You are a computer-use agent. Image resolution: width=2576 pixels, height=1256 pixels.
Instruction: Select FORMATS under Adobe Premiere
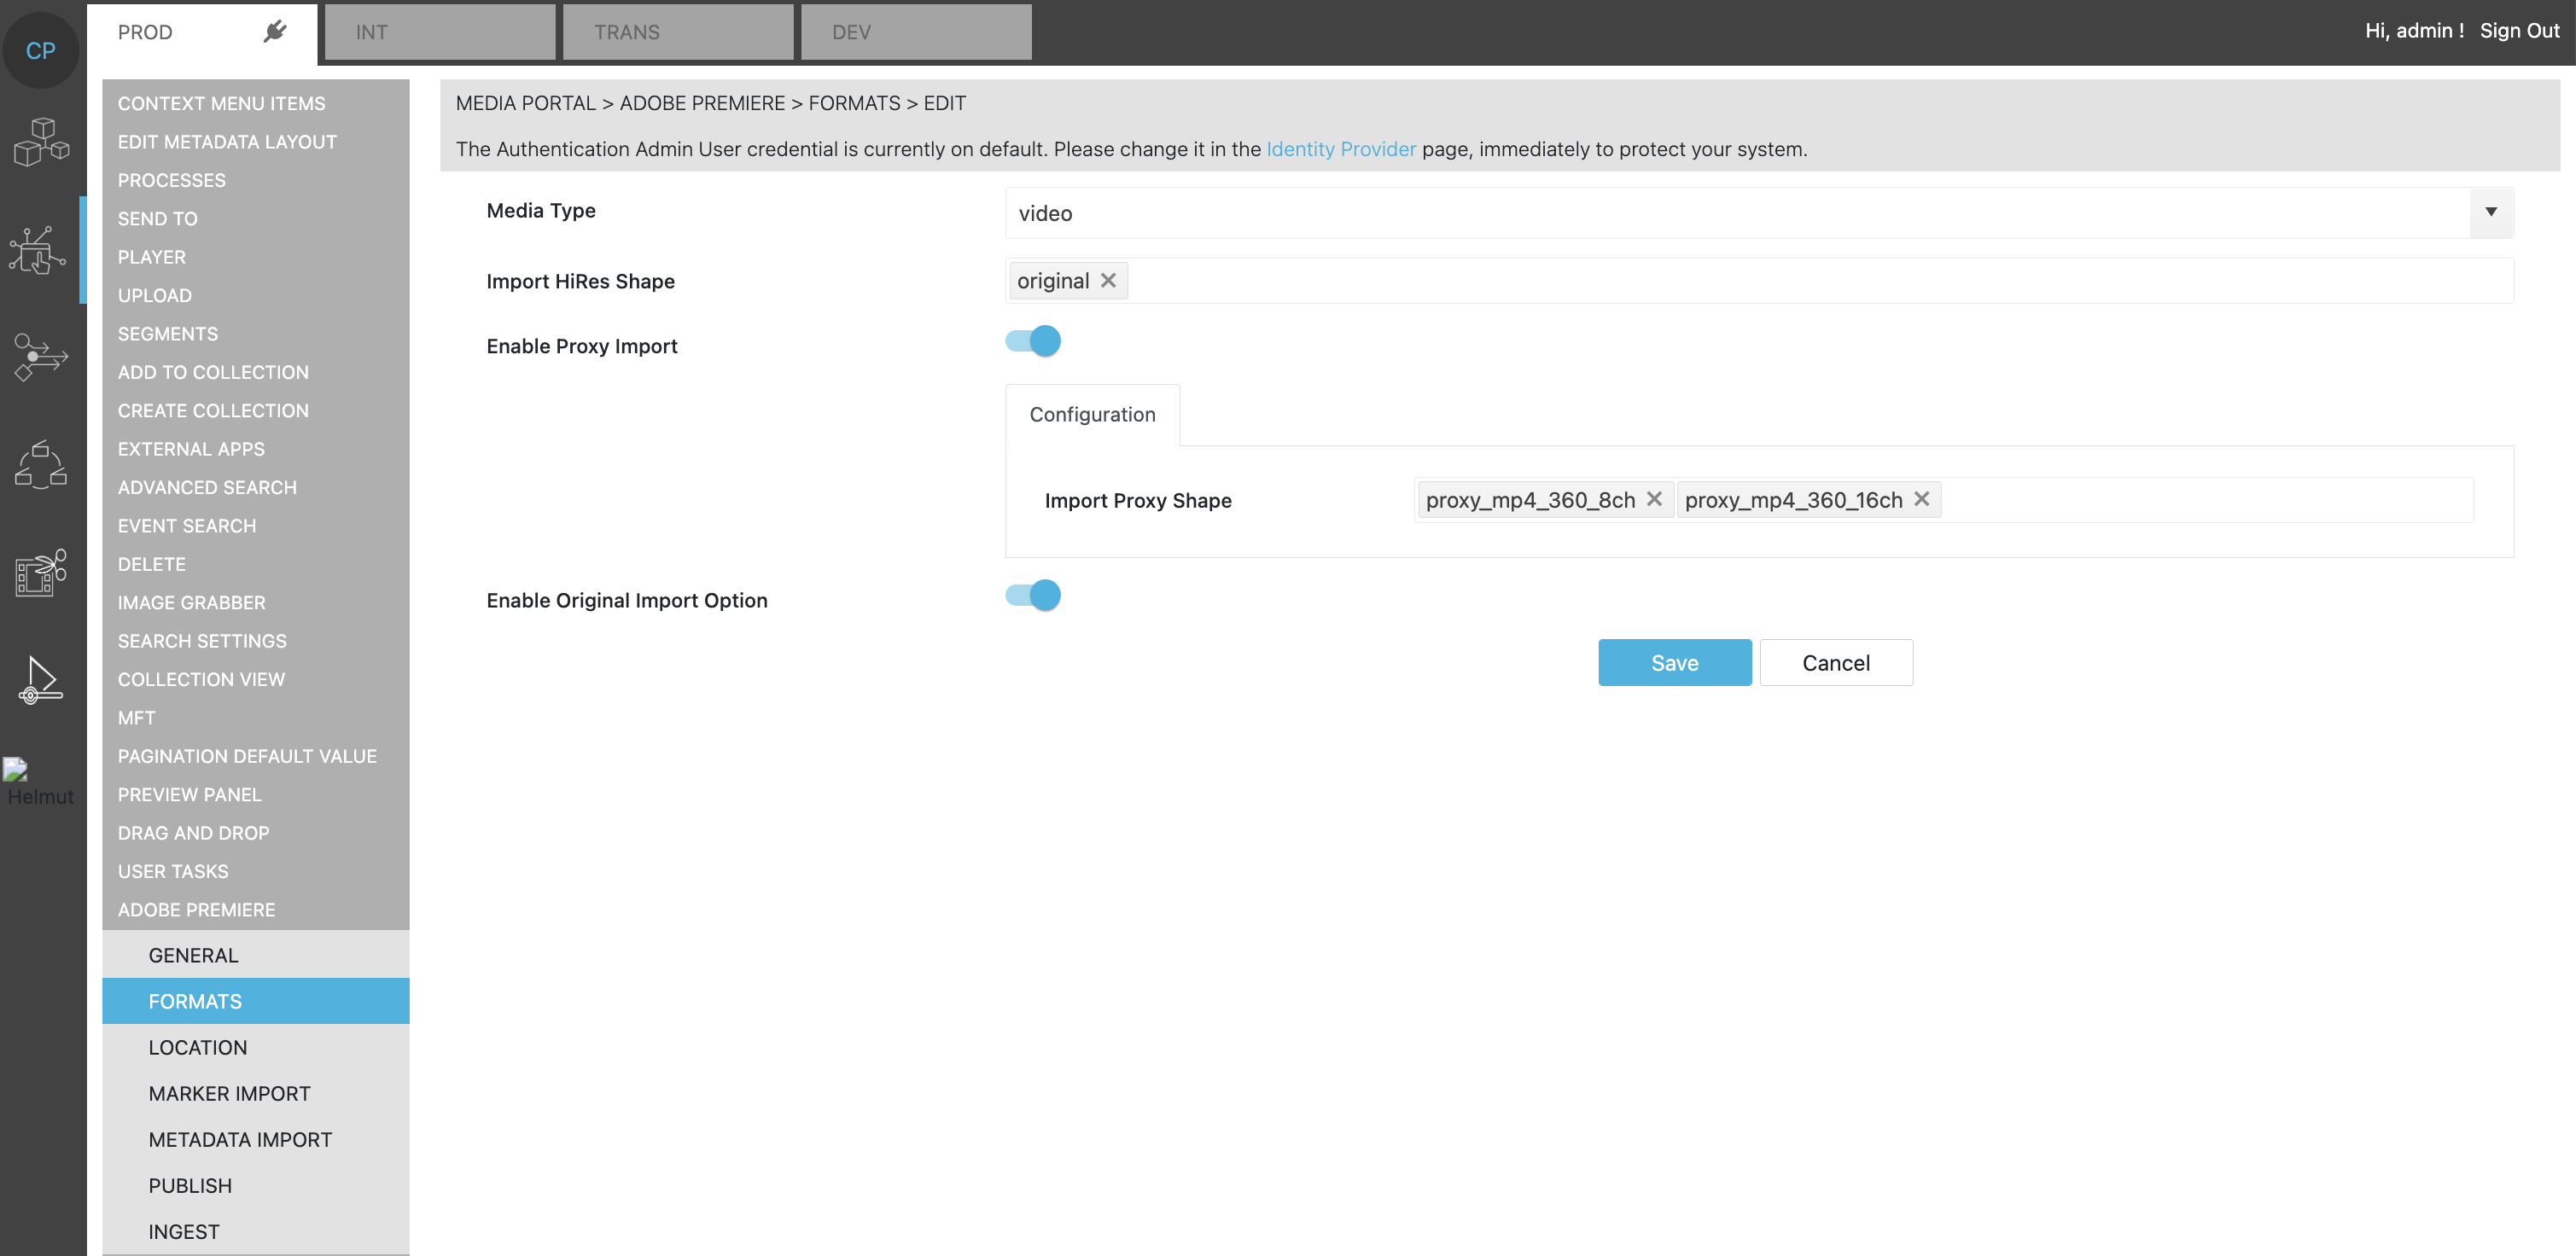tap(195, 1000)
